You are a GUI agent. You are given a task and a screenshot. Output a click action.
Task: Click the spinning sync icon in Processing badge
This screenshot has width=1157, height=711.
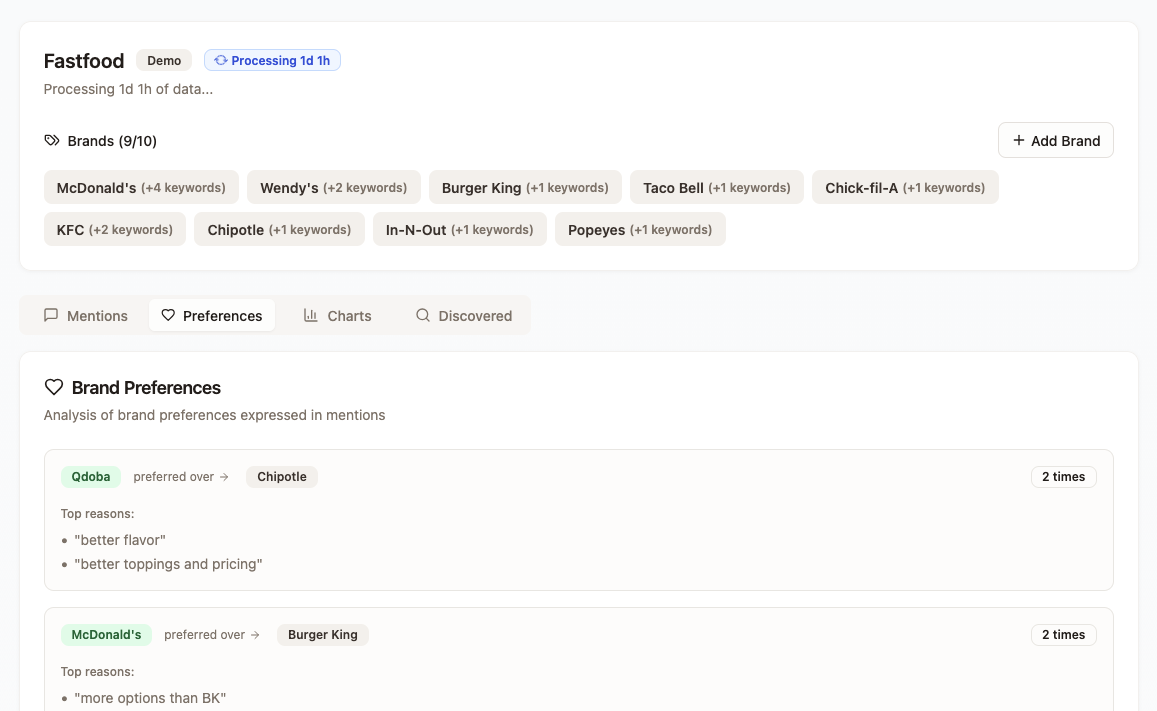pos(221,61)
